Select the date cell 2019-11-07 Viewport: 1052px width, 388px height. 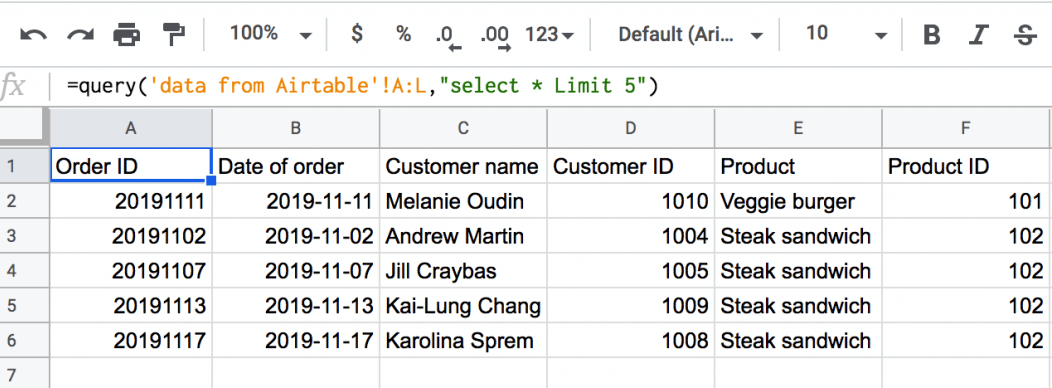(x=296, y=271)
